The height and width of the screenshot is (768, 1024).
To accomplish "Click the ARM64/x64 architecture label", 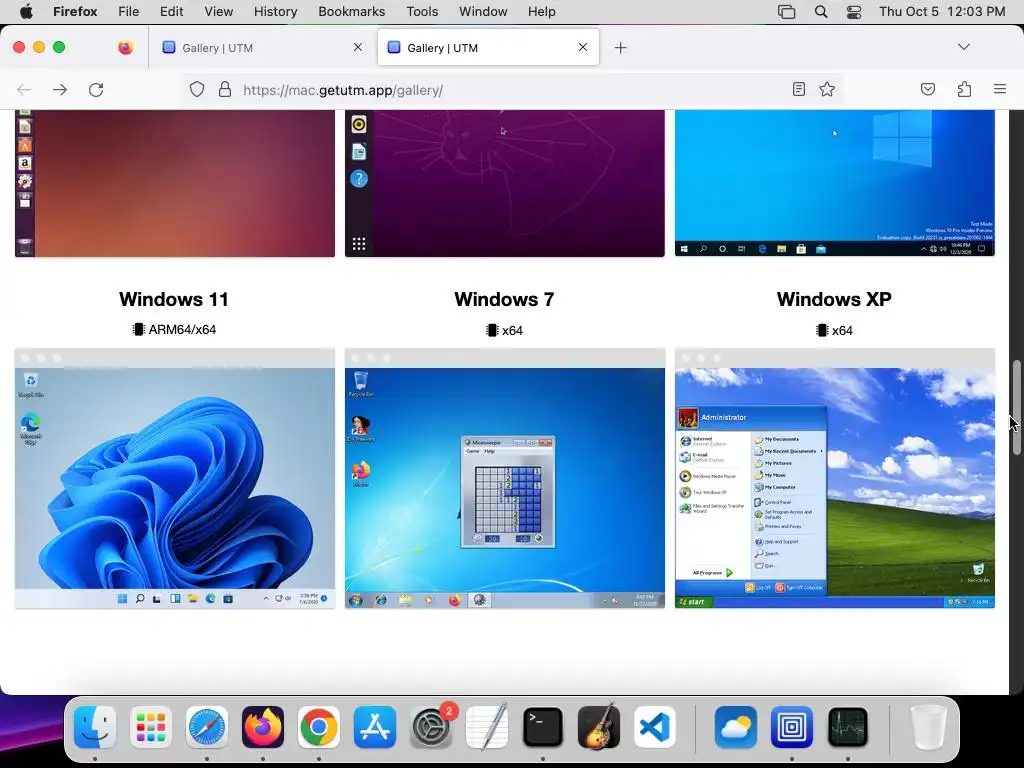I will click(174, 330).
